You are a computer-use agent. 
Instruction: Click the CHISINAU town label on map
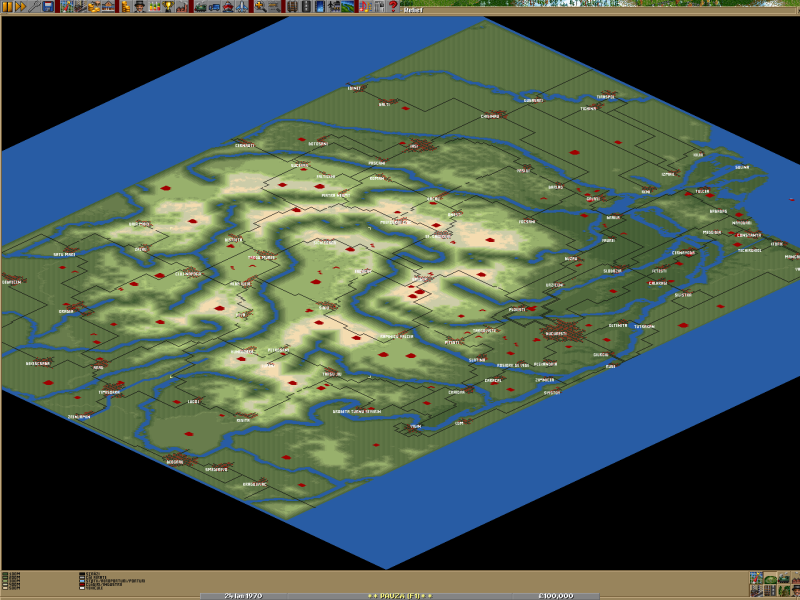click(x=490, y=116)
